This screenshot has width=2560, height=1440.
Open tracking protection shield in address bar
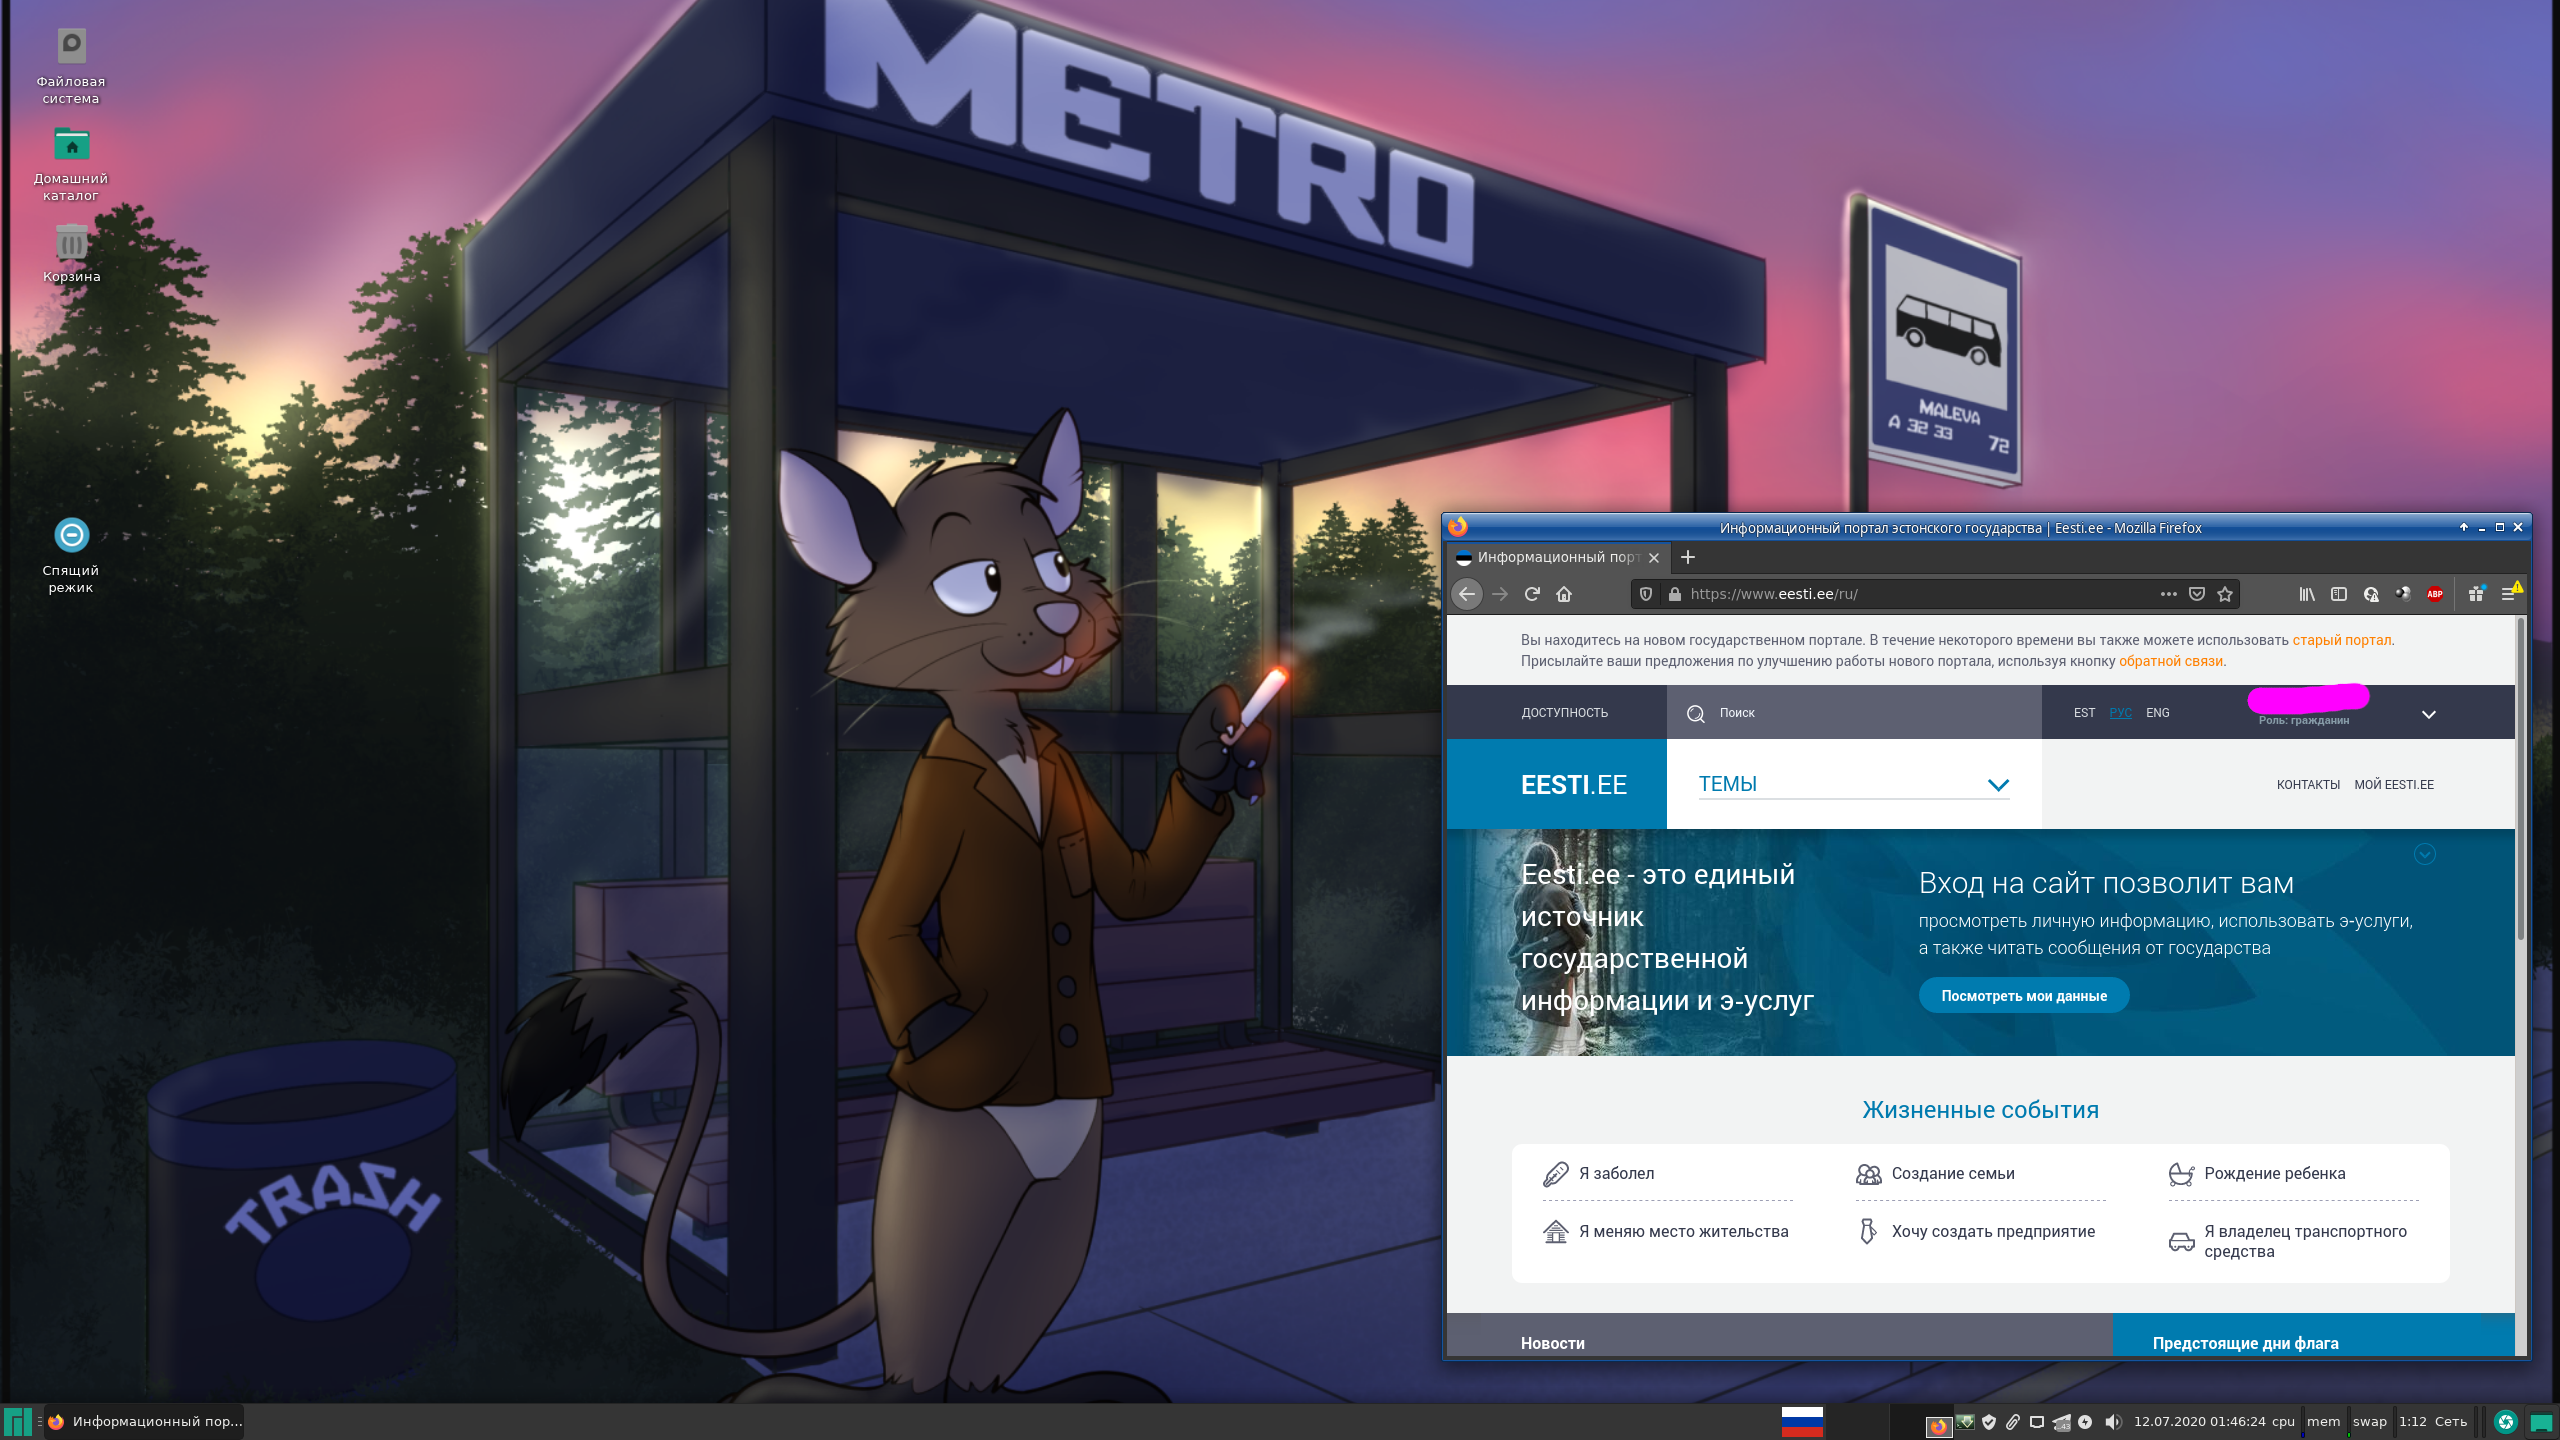[x=1646, y=594]
